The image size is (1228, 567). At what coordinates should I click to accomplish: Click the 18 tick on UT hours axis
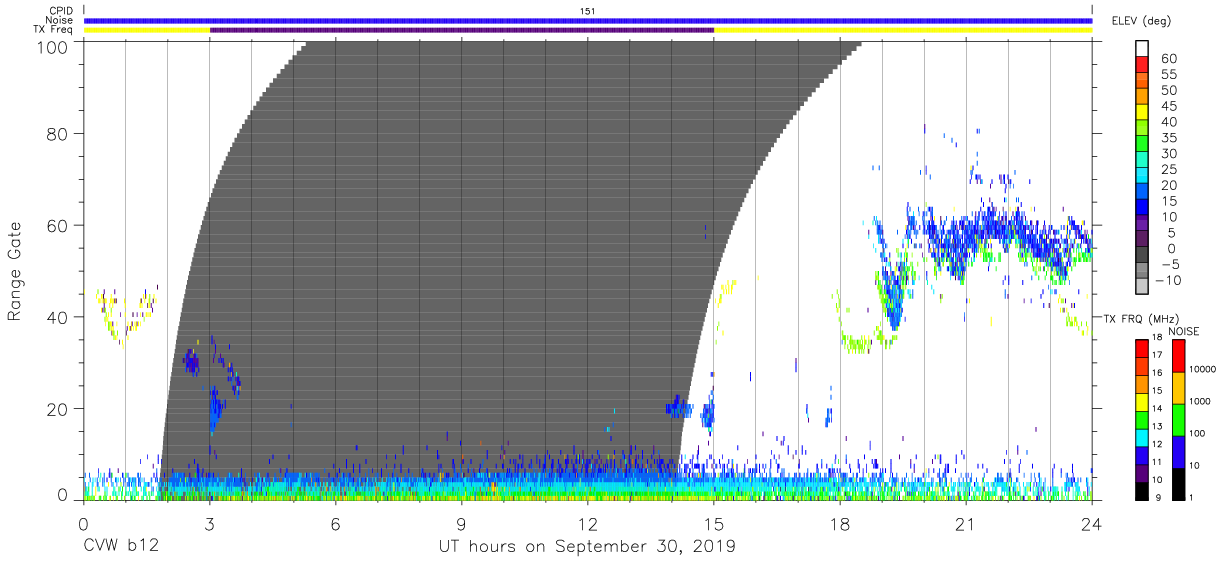coord(840,523)
